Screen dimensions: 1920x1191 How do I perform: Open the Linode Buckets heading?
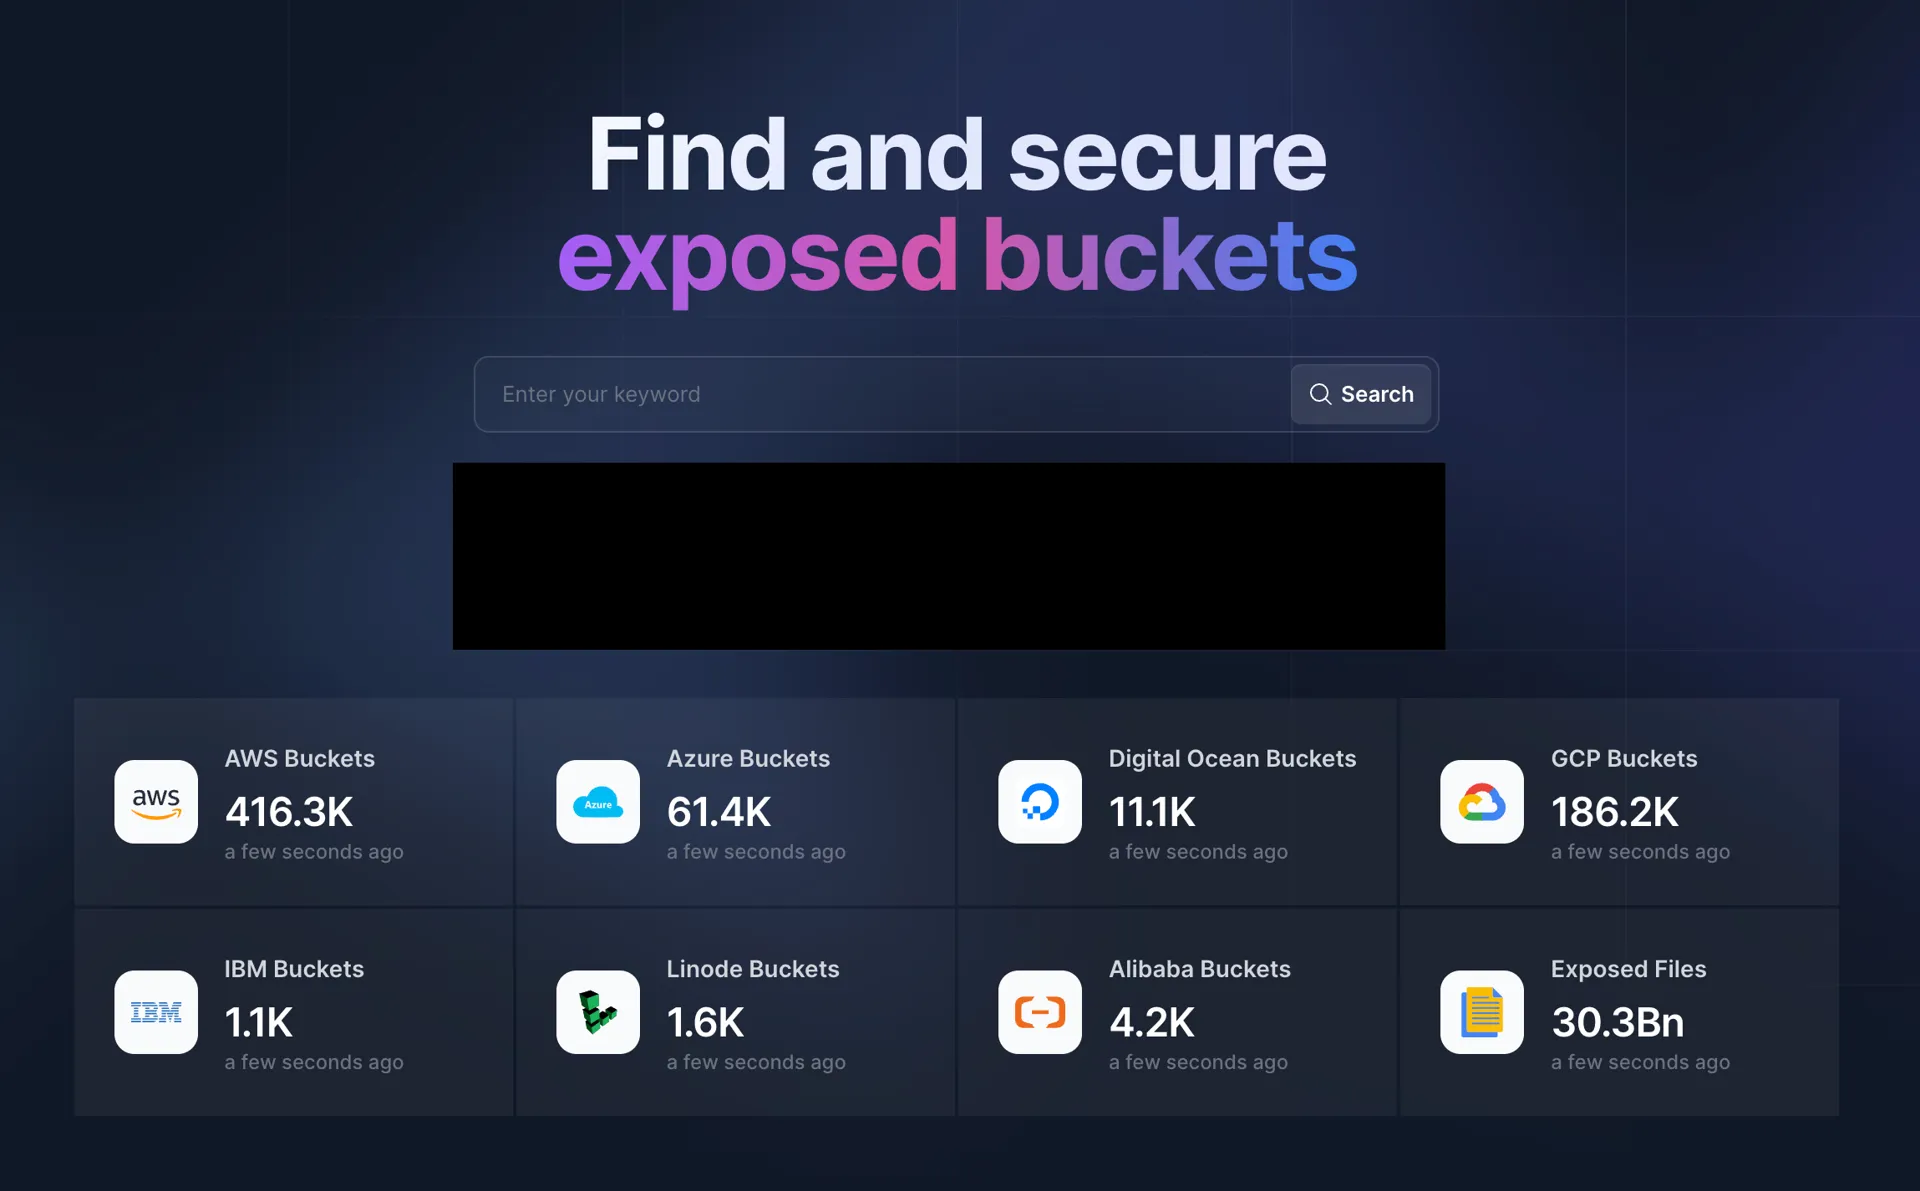pos(753,969)
